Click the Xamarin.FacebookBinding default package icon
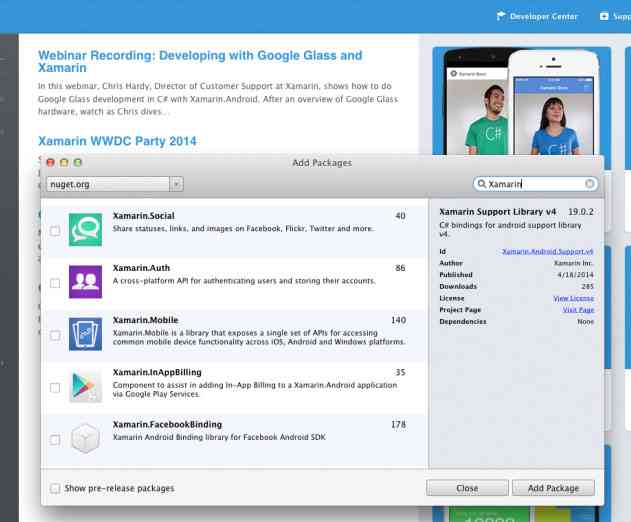Image resolution: width=631 pixels, height=522 pixels. pyautogui.click(x=85, y=439)
